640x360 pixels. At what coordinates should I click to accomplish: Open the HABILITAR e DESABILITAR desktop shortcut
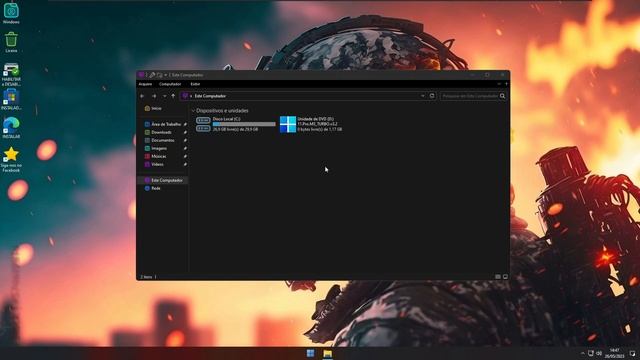coord(11,74)
